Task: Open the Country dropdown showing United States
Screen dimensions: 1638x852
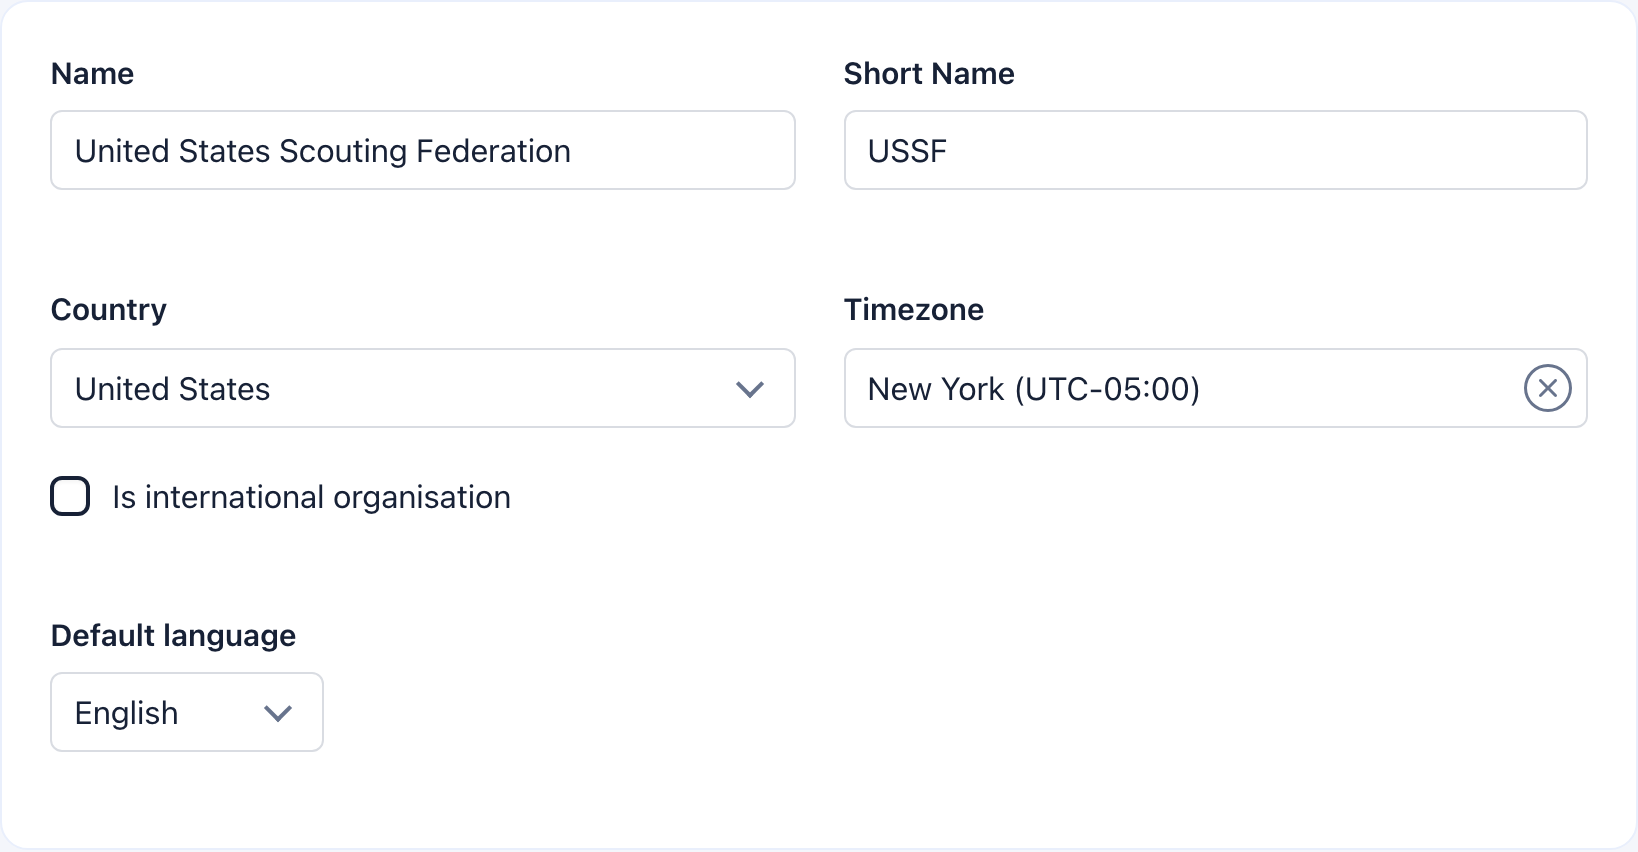Action: (x=422, y=389)
